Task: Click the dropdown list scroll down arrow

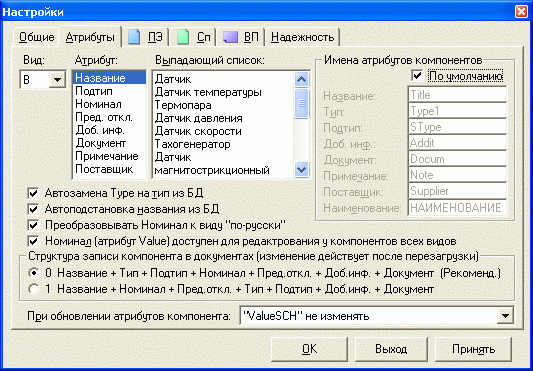Action: 302,169
